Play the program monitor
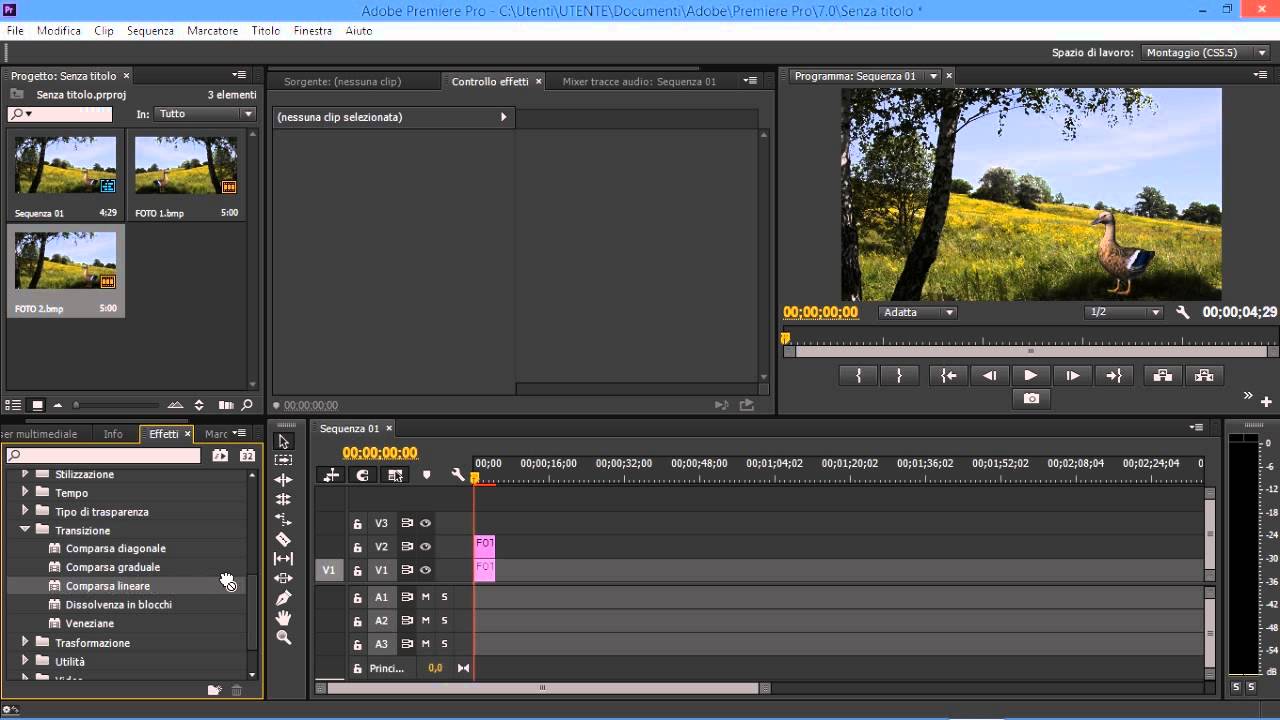Screen dimensions: 1280x720 click(x=1031, y=375)
